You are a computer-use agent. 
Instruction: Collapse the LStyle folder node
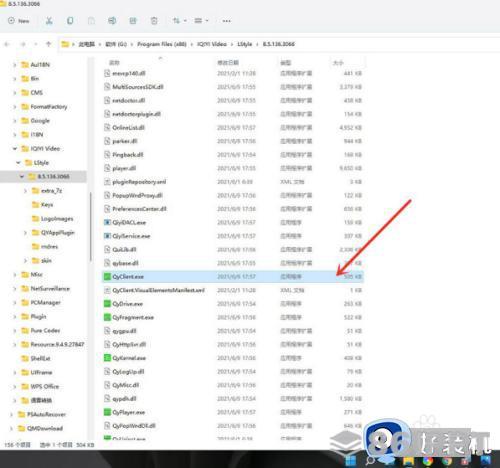[x=18, y=163]
